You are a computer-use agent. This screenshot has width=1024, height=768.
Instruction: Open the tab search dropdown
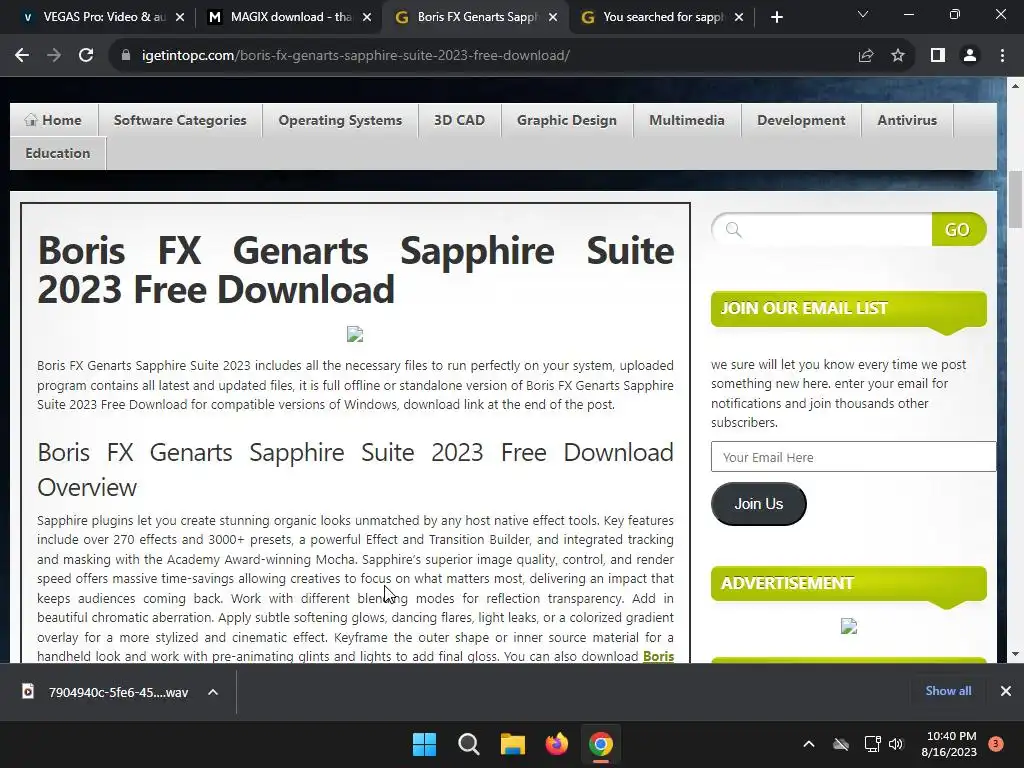coord(863,14)
